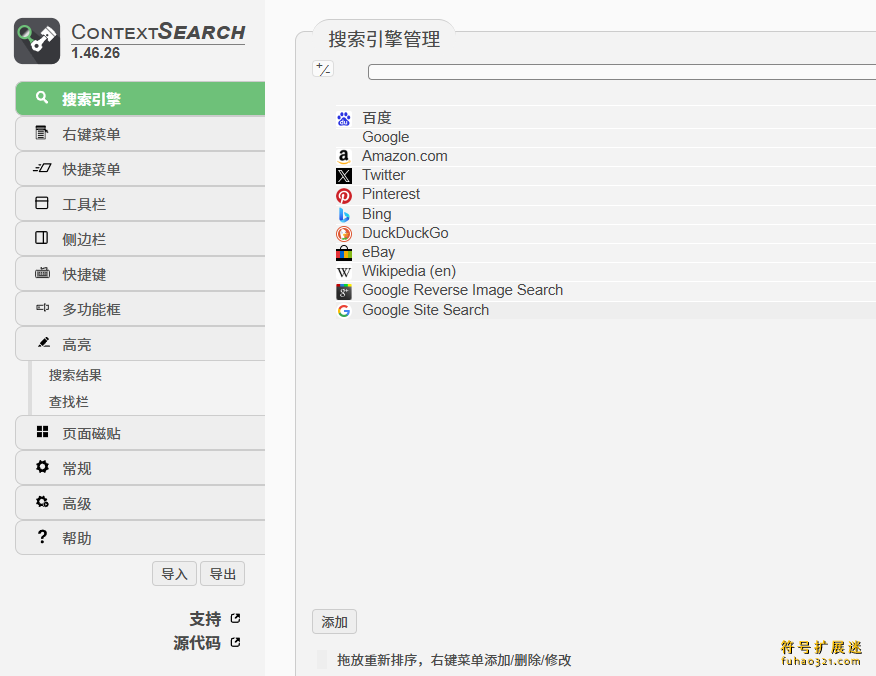Click the highlighter icon beside 高亮
The height and width of the screenshot is (676, 876).
[x=44, y=342]
